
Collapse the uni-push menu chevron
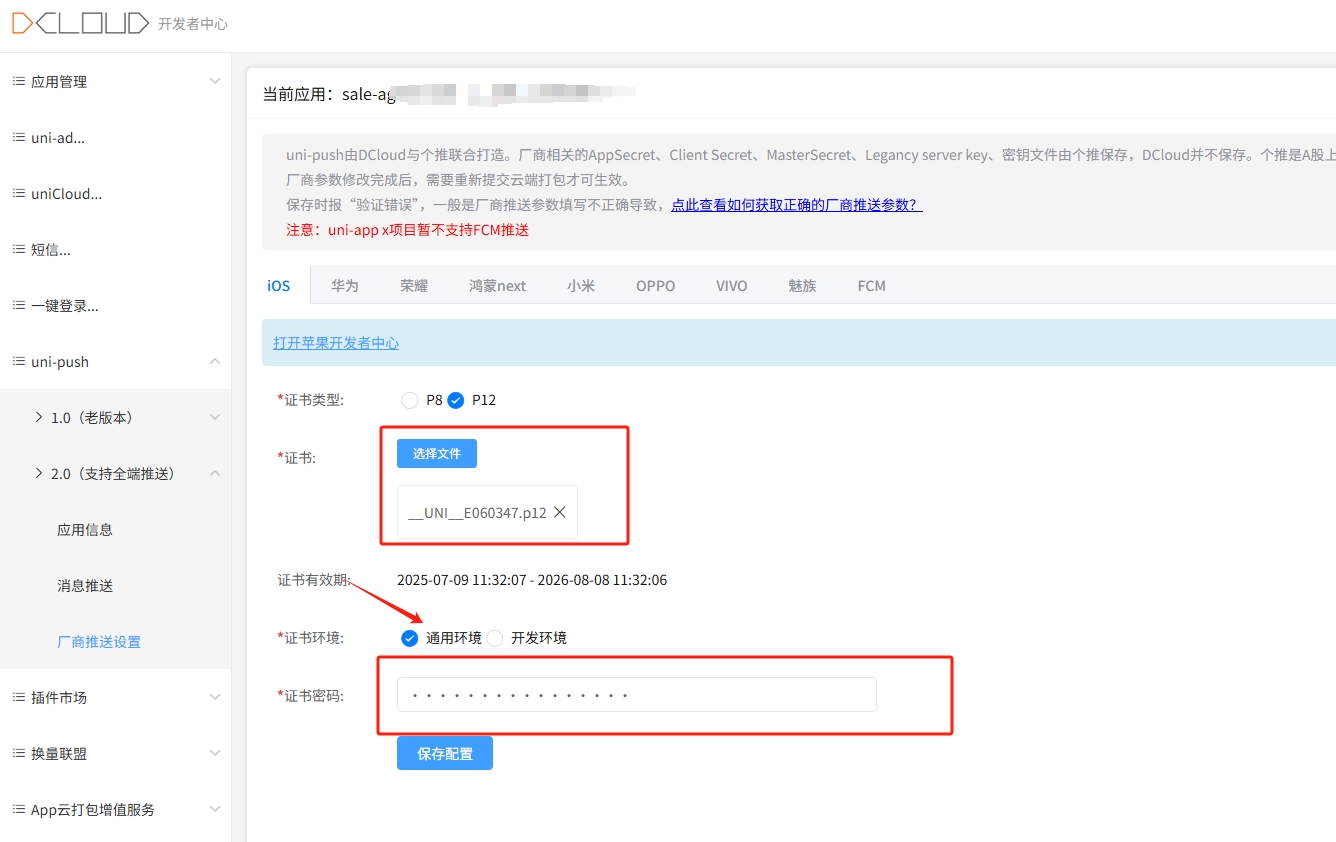pyautogui.click(x=215, y=361)
